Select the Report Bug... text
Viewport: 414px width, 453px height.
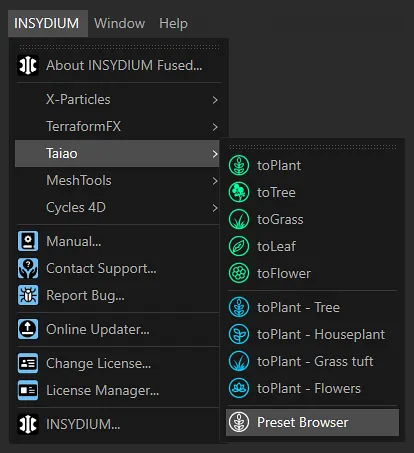pos(85,296)
